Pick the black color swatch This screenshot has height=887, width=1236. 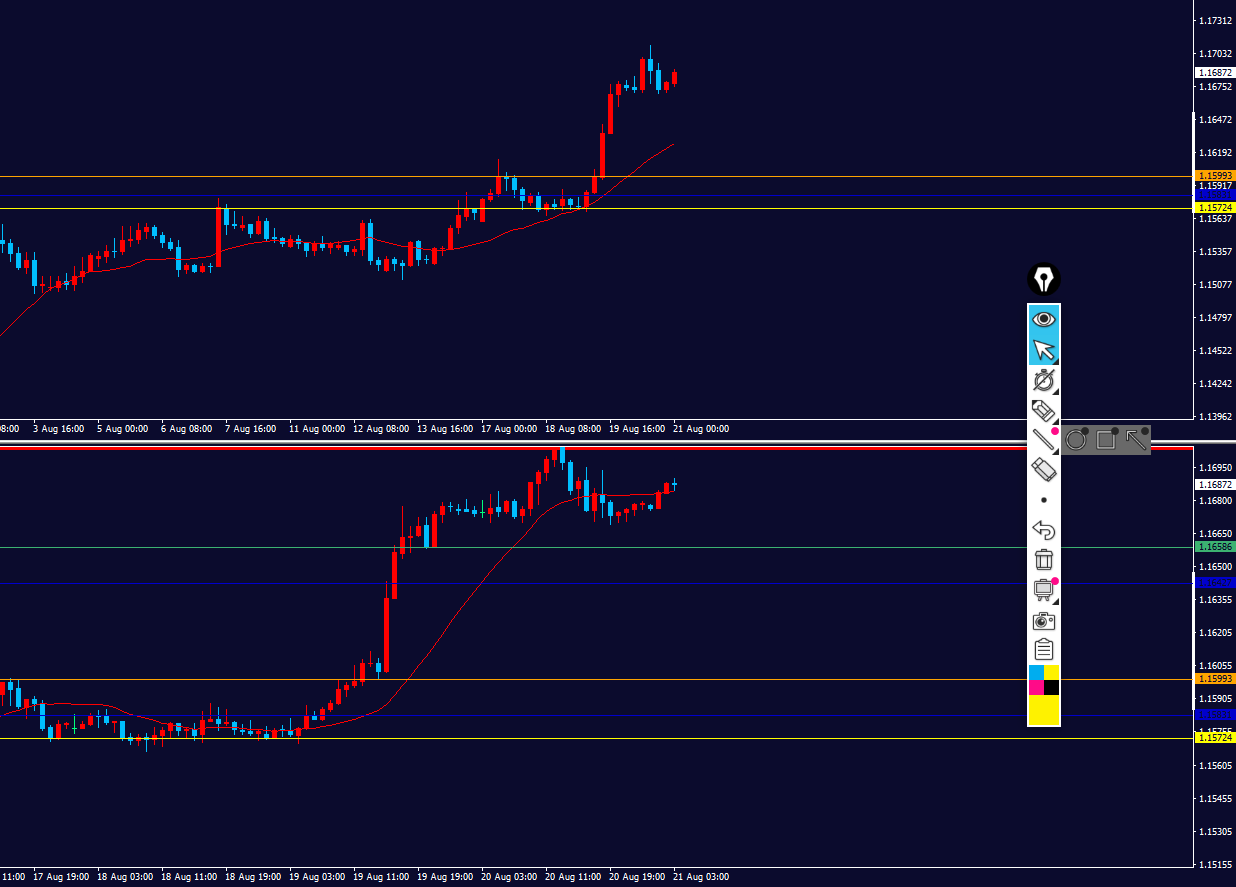pyautogui.click(x=1052, y=687)
